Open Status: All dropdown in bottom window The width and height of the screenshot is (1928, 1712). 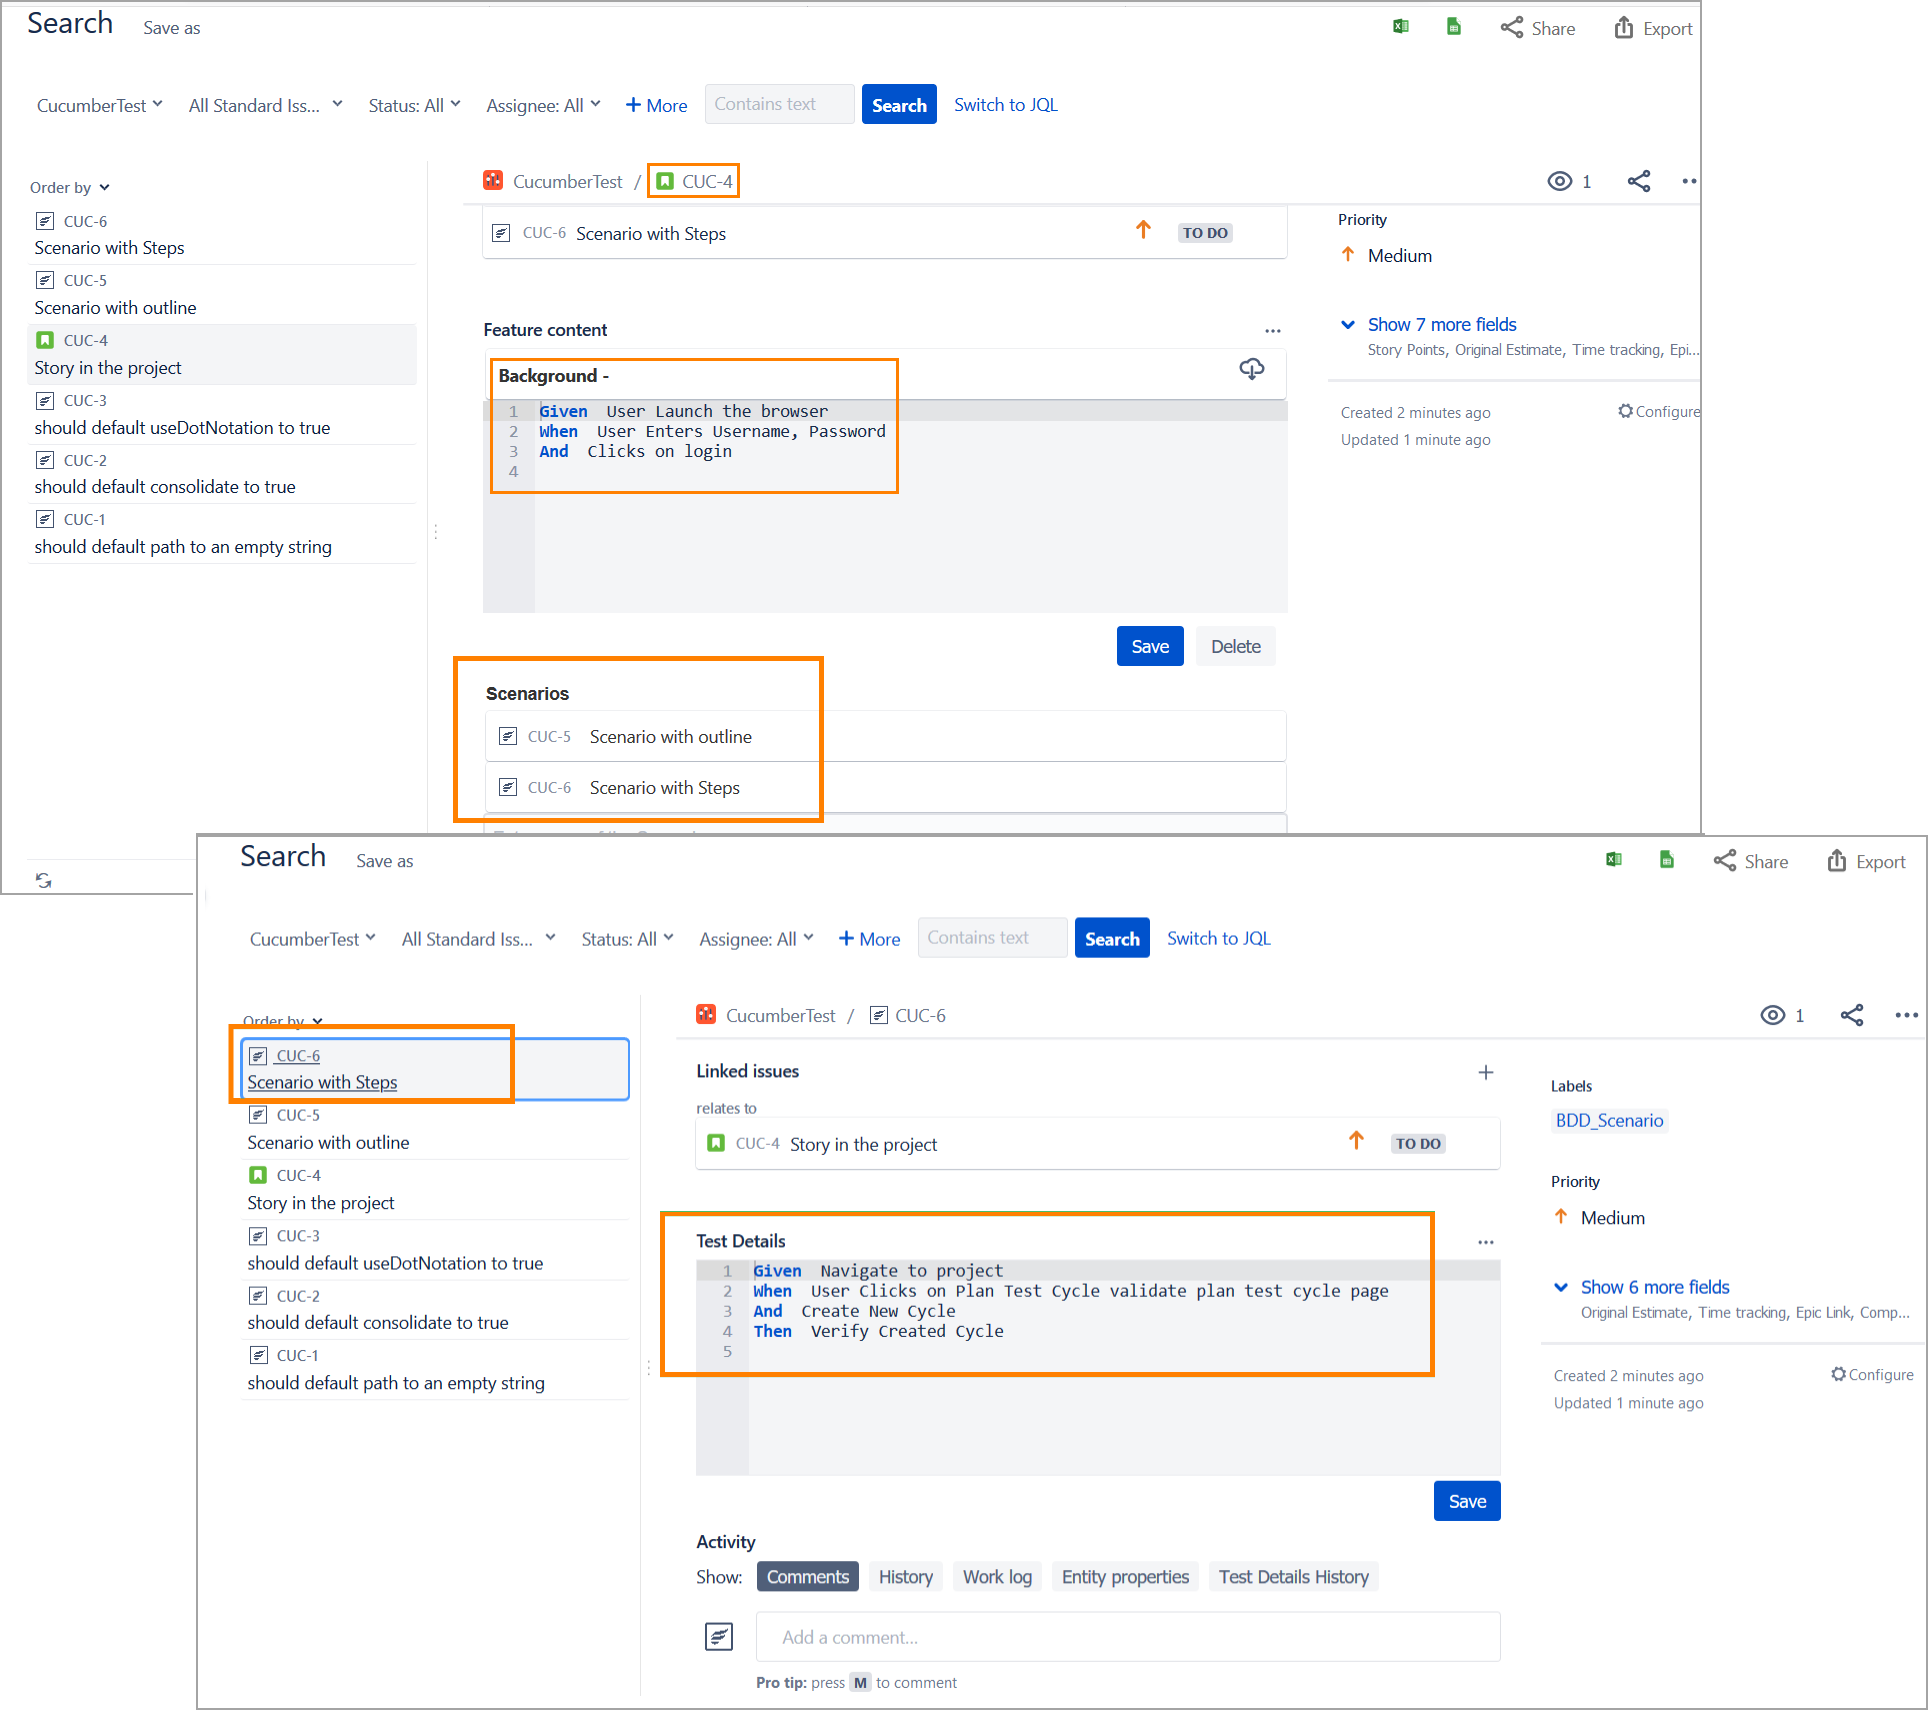[627, 939]
